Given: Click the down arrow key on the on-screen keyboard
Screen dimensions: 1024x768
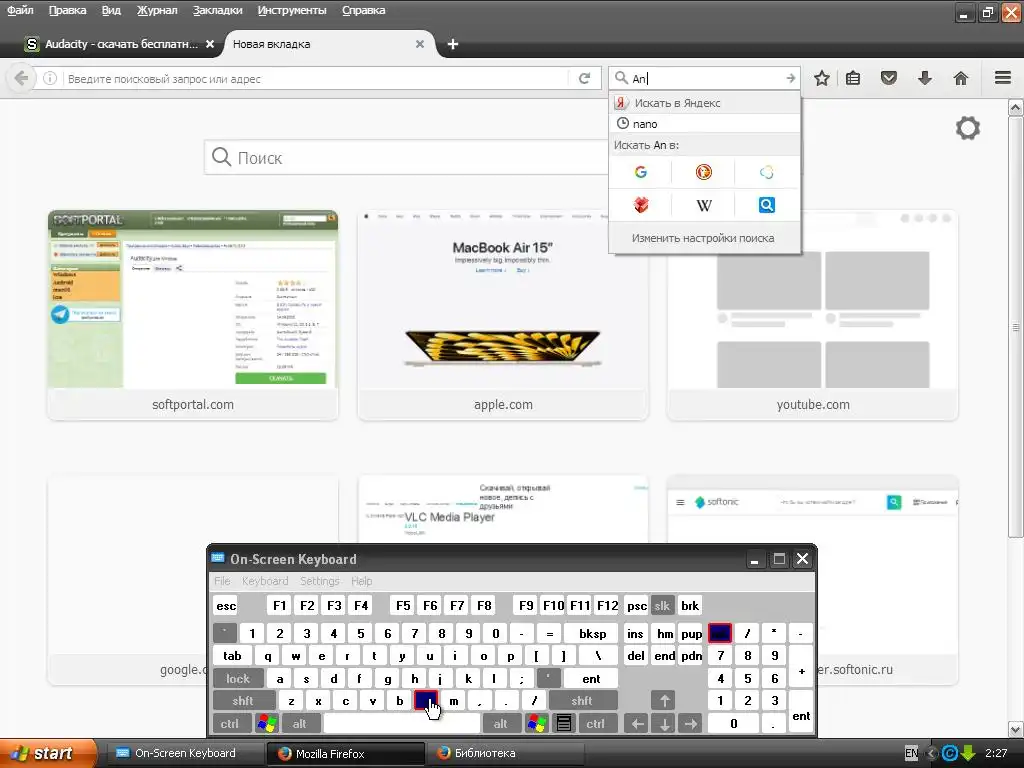Looking at the screenshot, I should (x=664, y=723).
